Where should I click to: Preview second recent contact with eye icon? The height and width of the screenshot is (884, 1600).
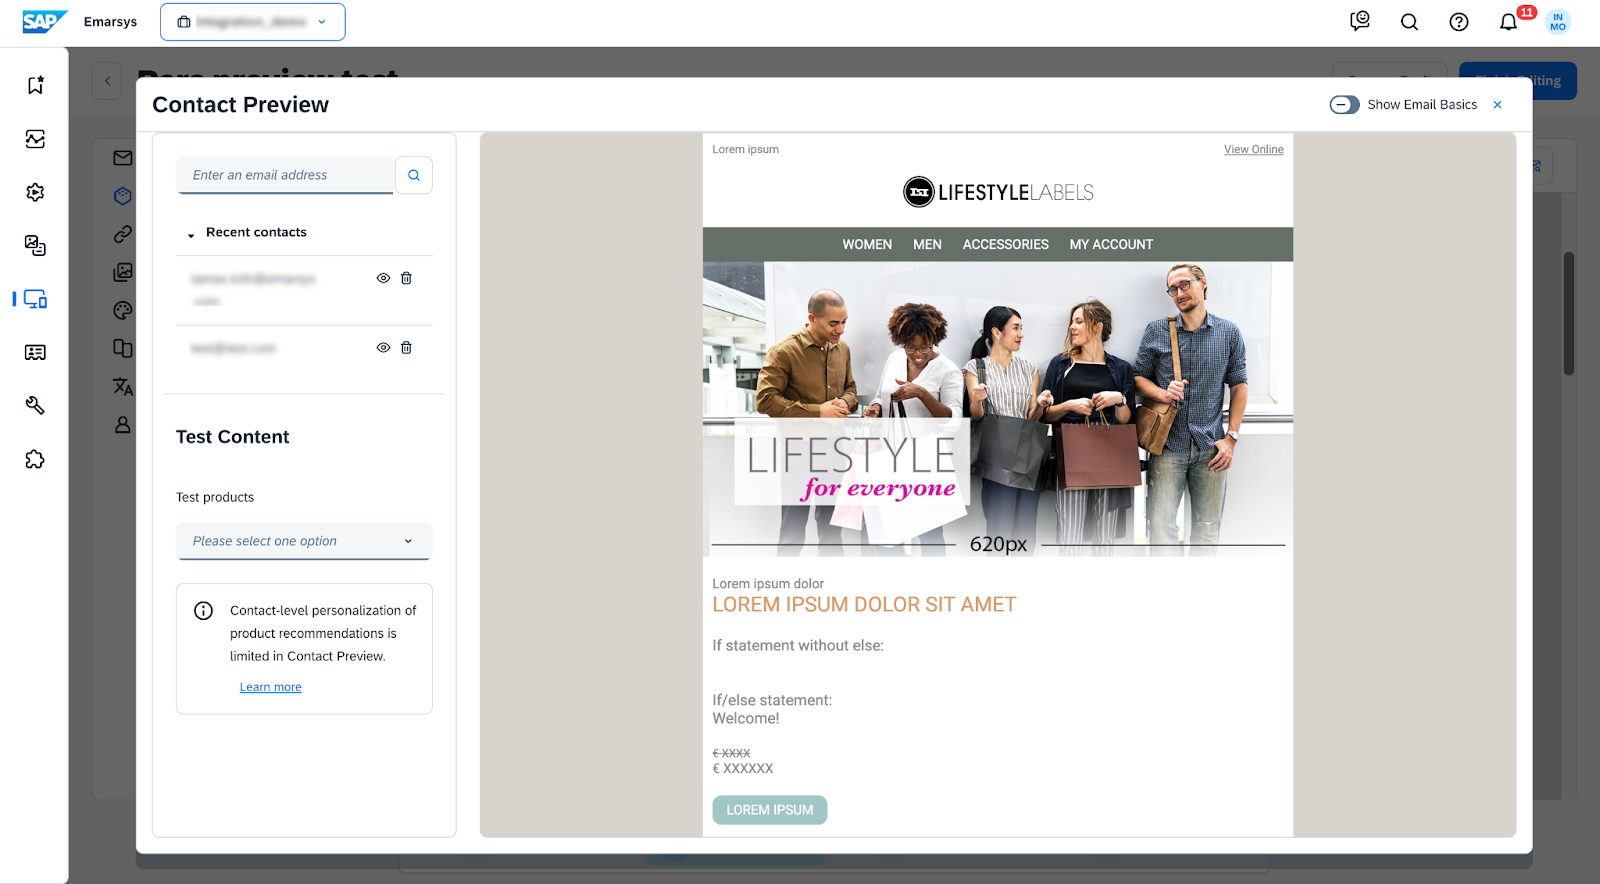pos(383,348)
